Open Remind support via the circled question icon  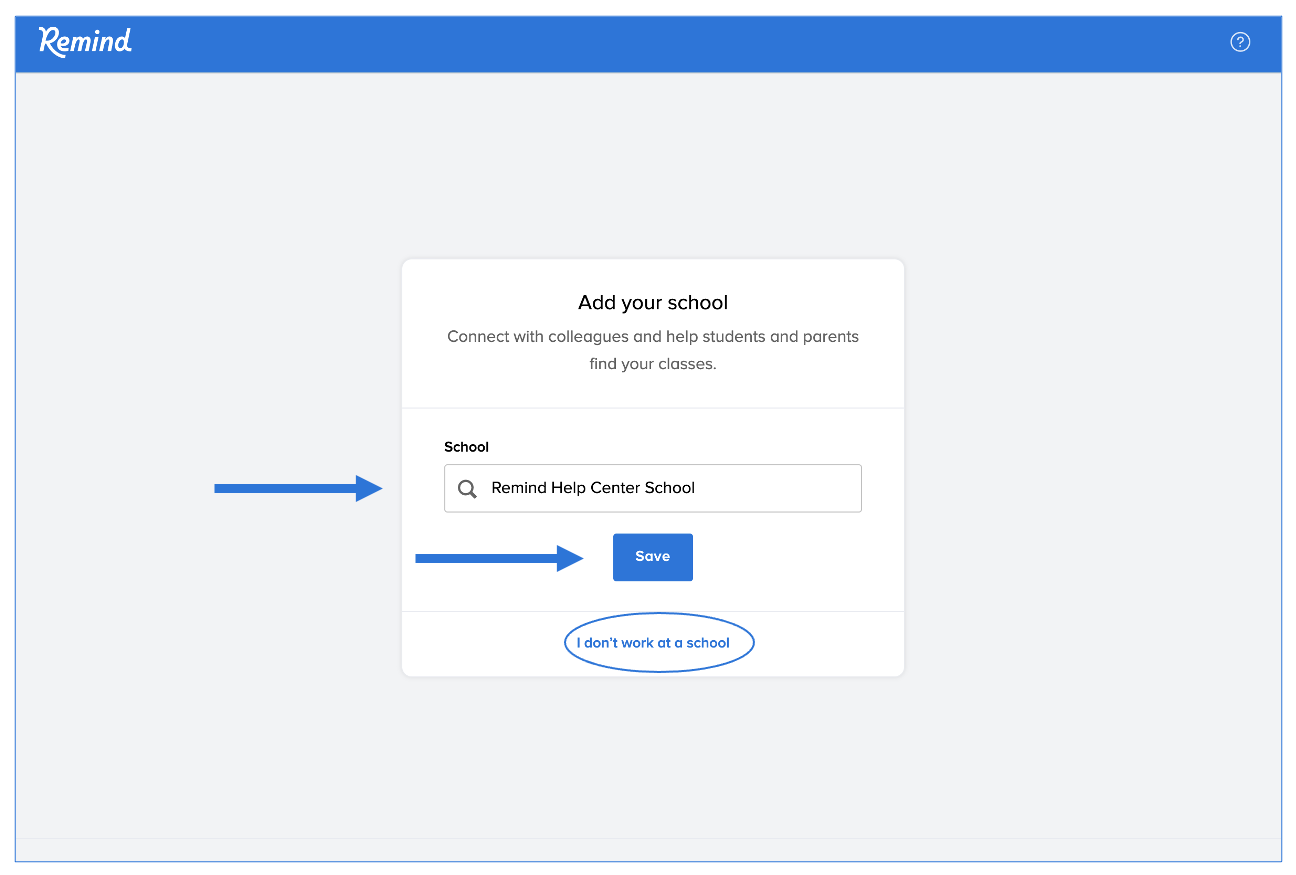(1240, 41)
